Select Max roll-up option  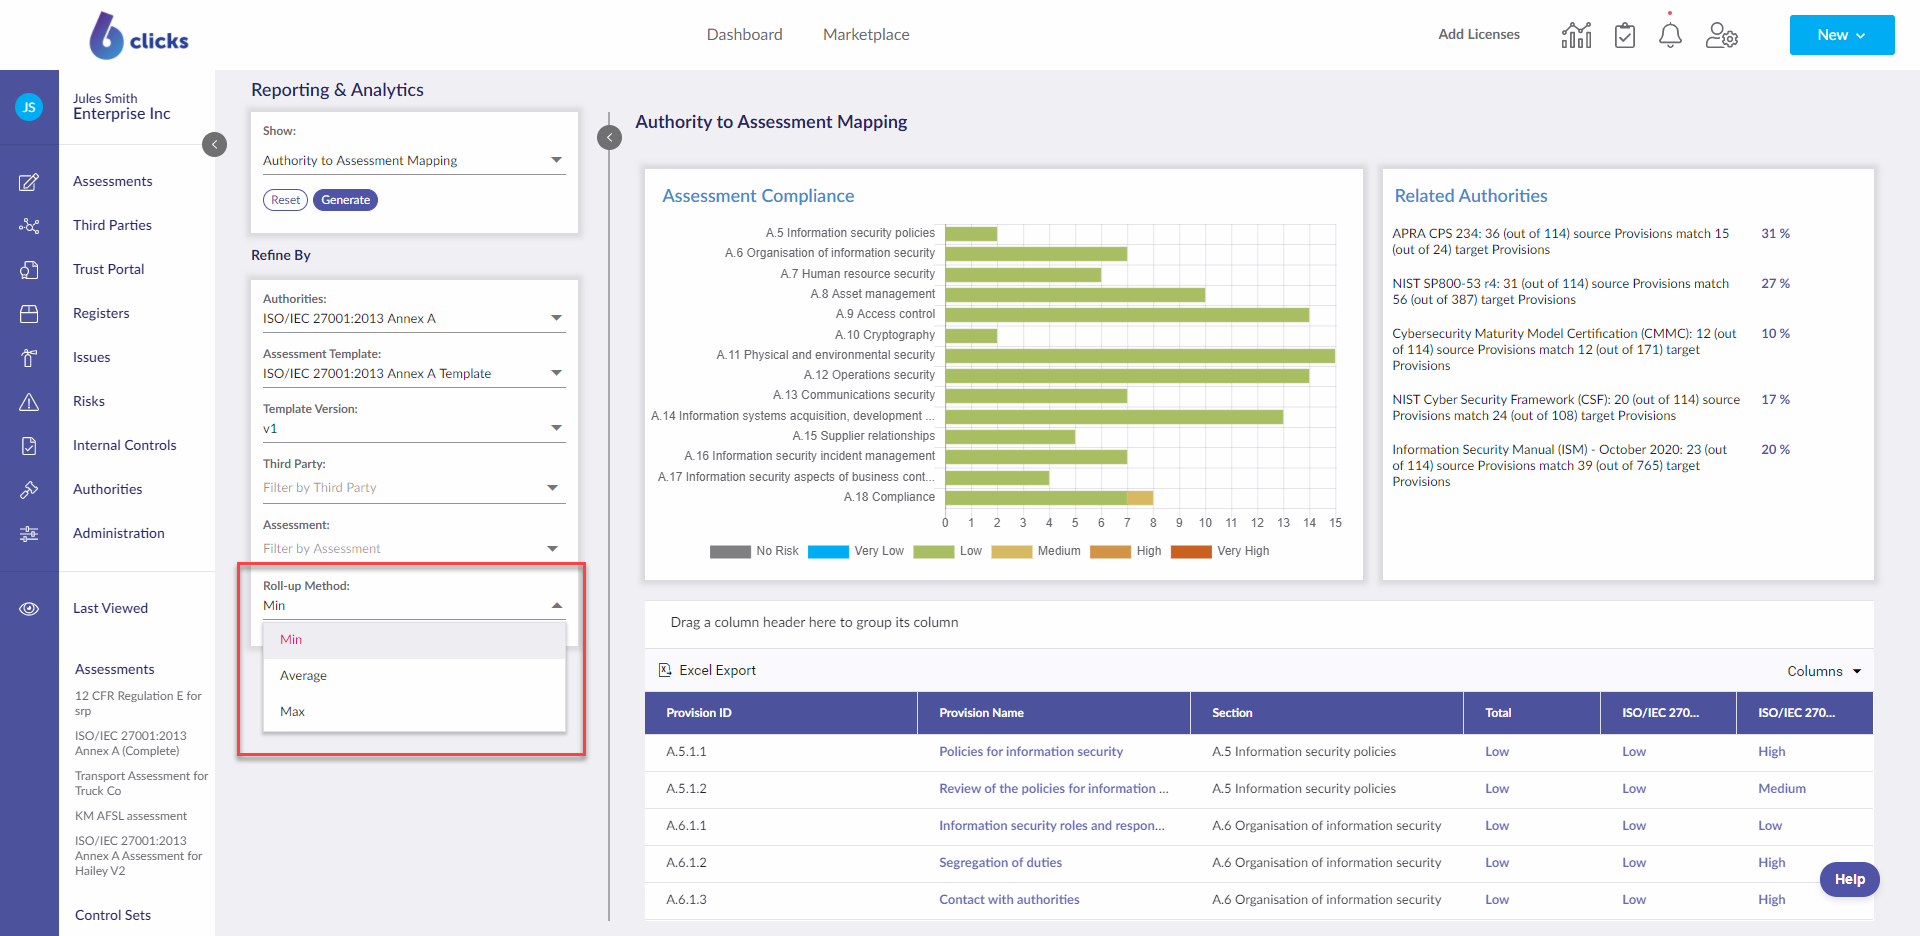coord(414,712)
